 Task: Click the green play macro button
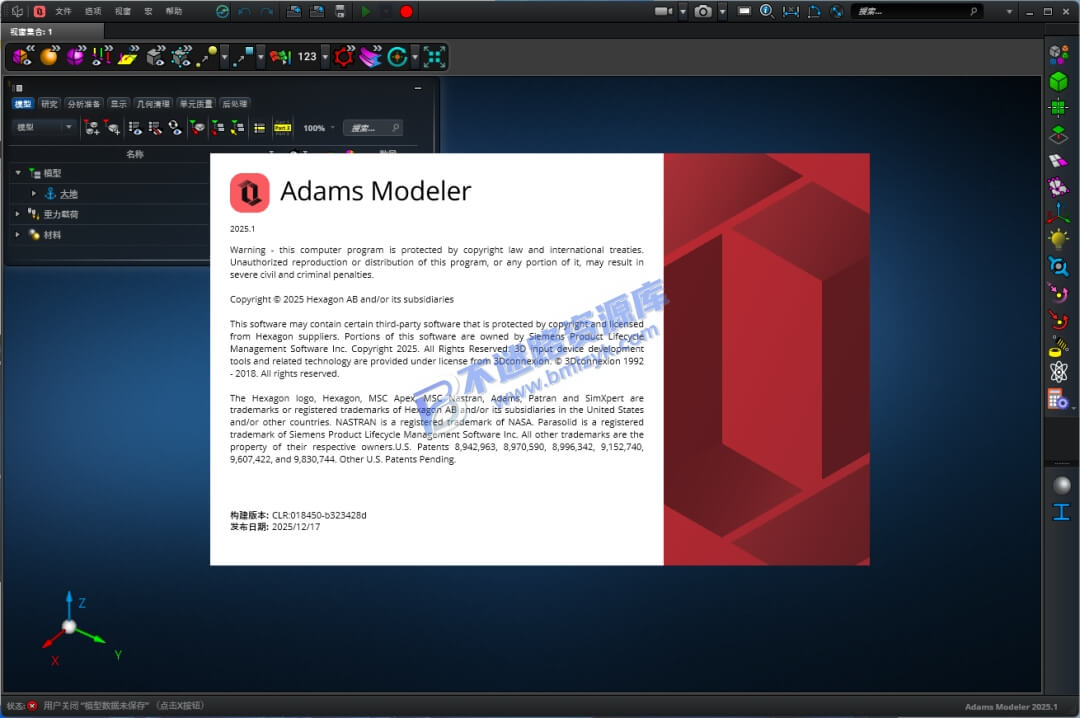pyautogui.click(x=366, y=11)
